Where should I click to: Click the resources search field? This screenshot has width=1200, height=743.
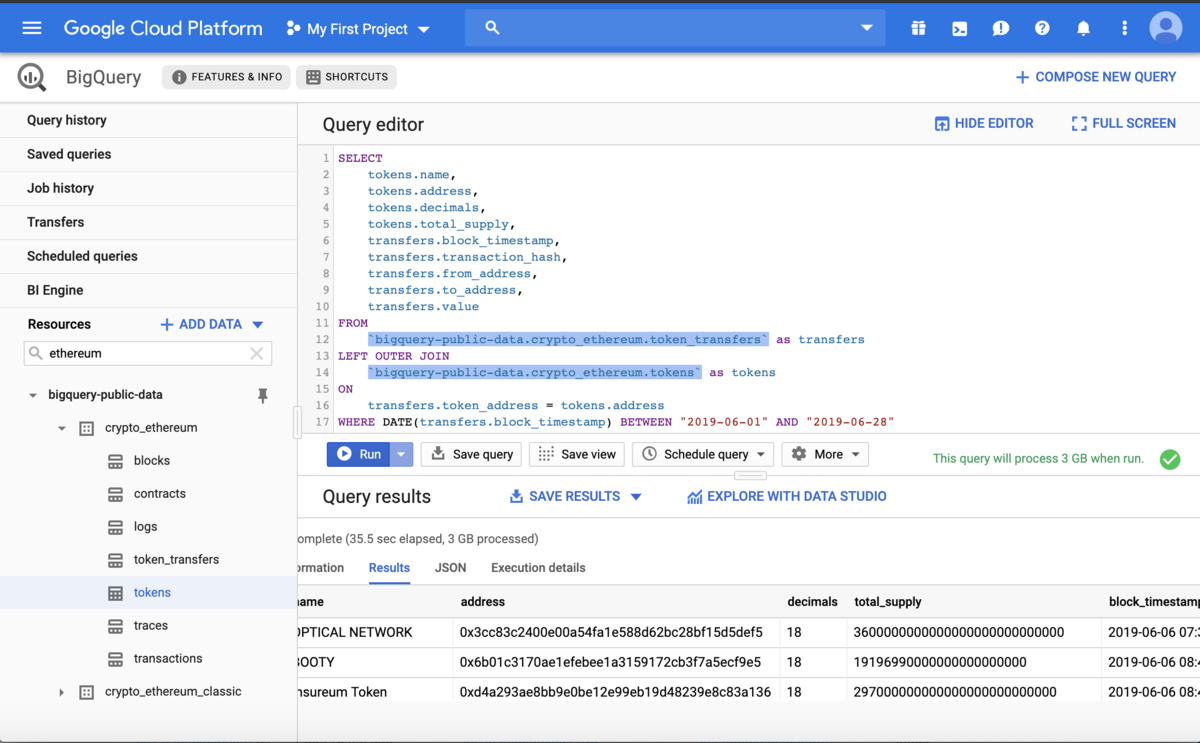pos(147,353)
